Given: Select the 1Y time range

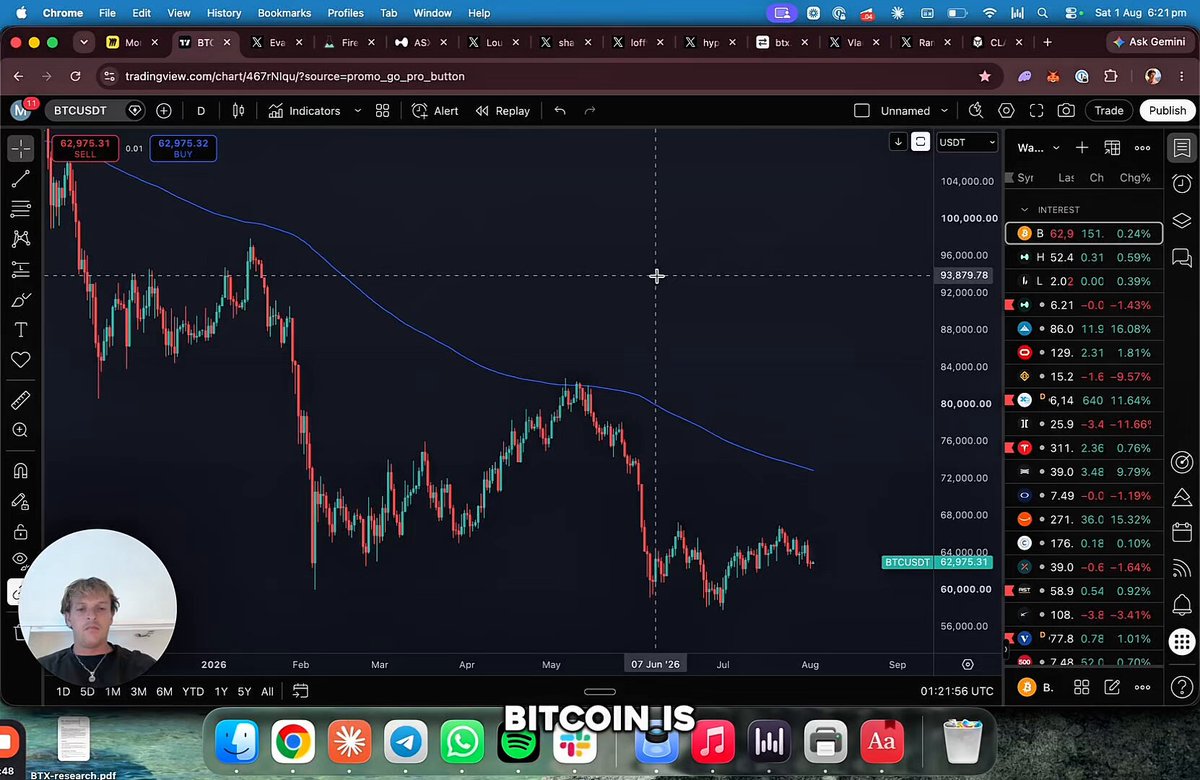Looking at the screenshot, I should (221, 691).
